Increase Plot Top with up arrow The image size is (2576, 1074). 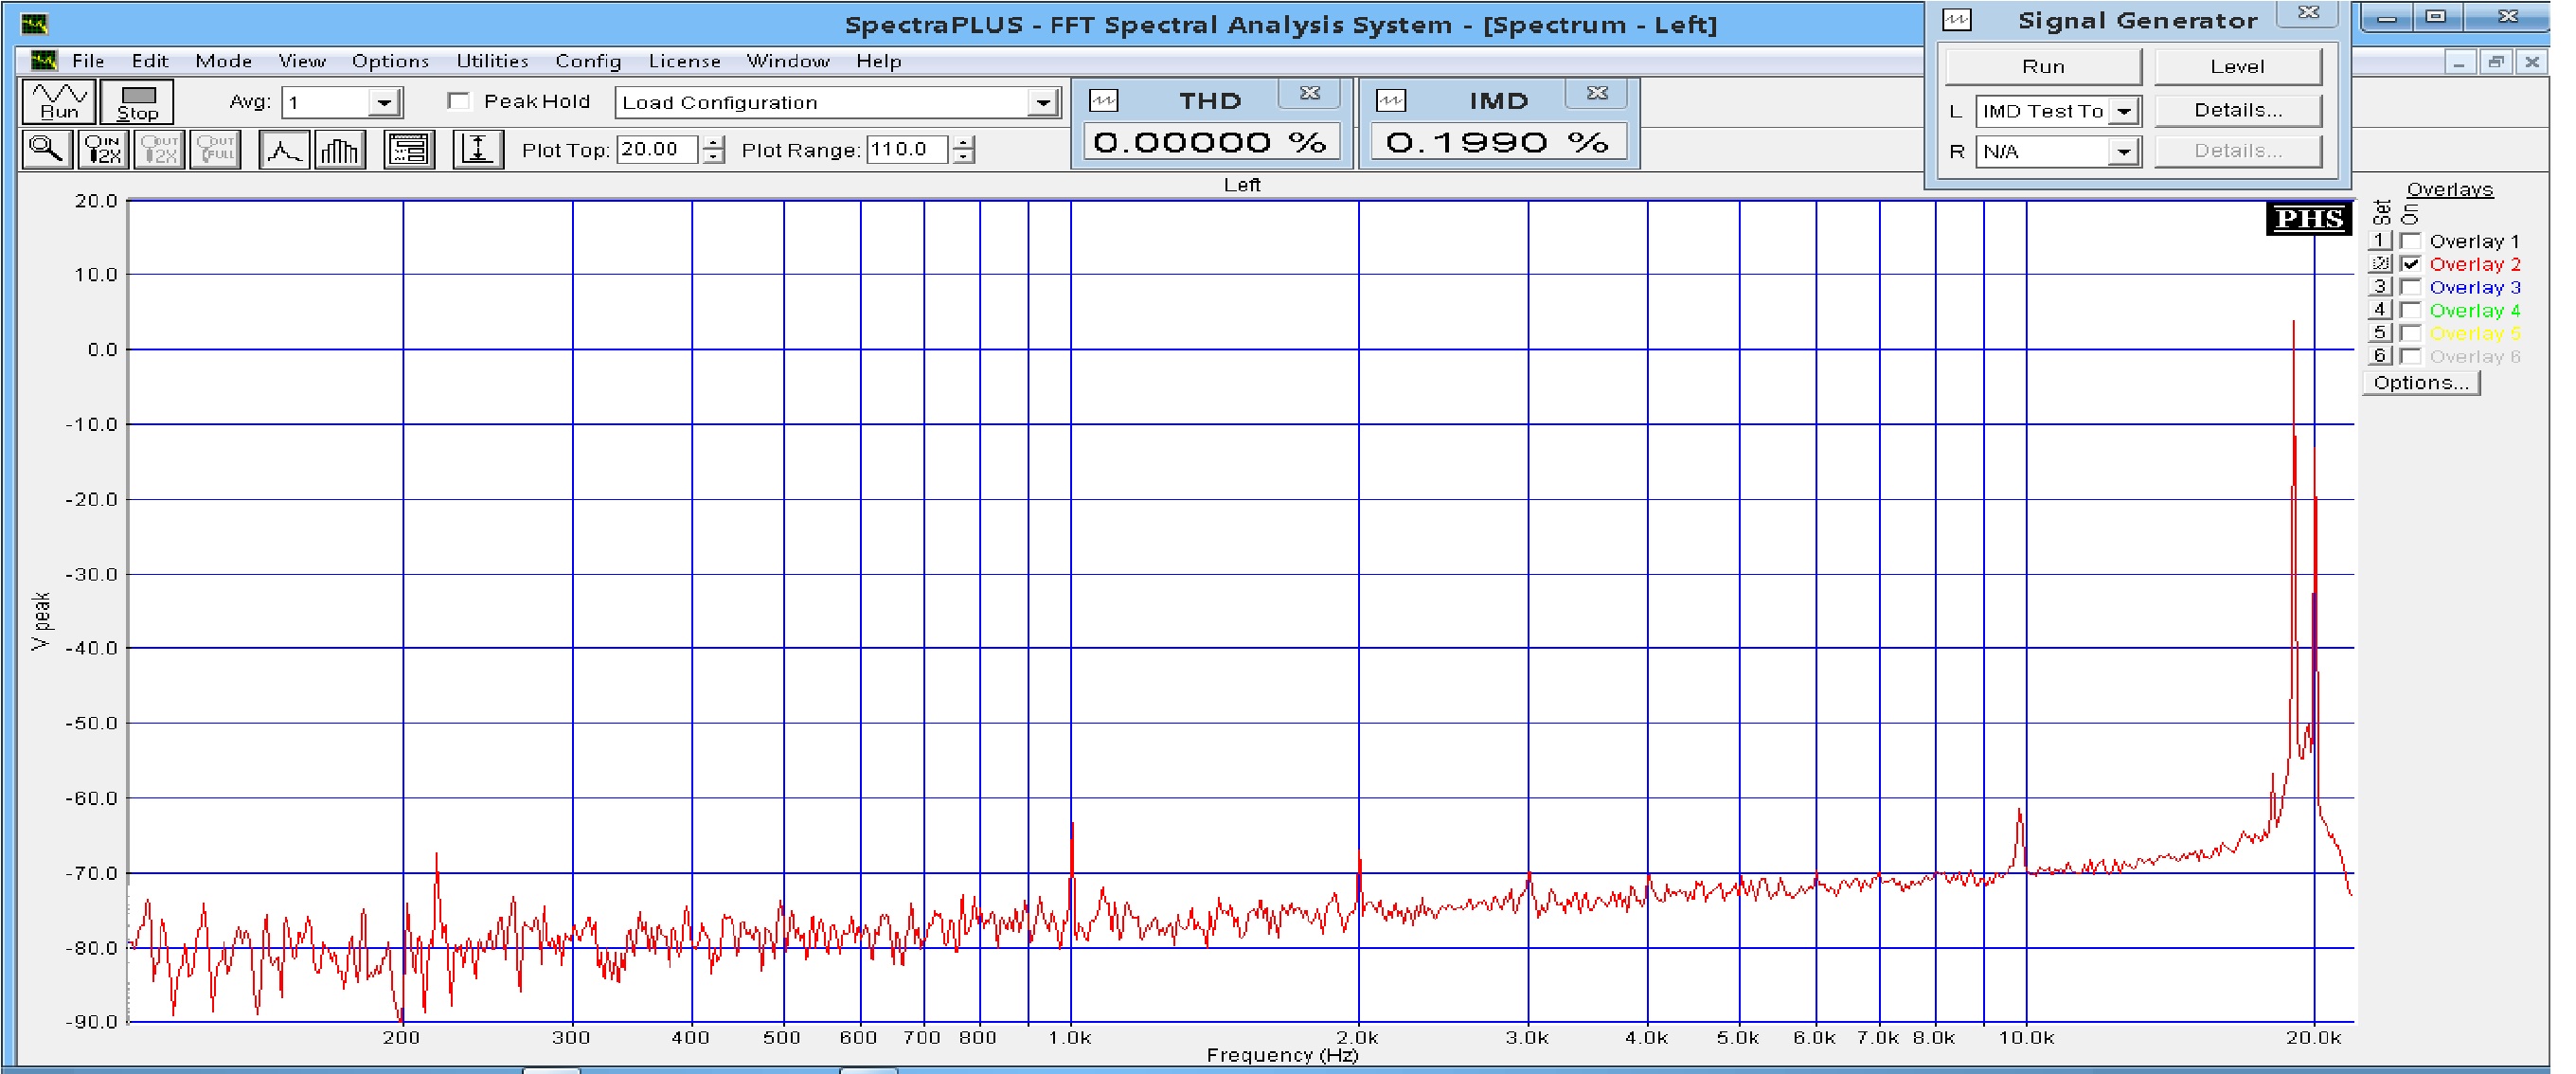click(713, 143)
